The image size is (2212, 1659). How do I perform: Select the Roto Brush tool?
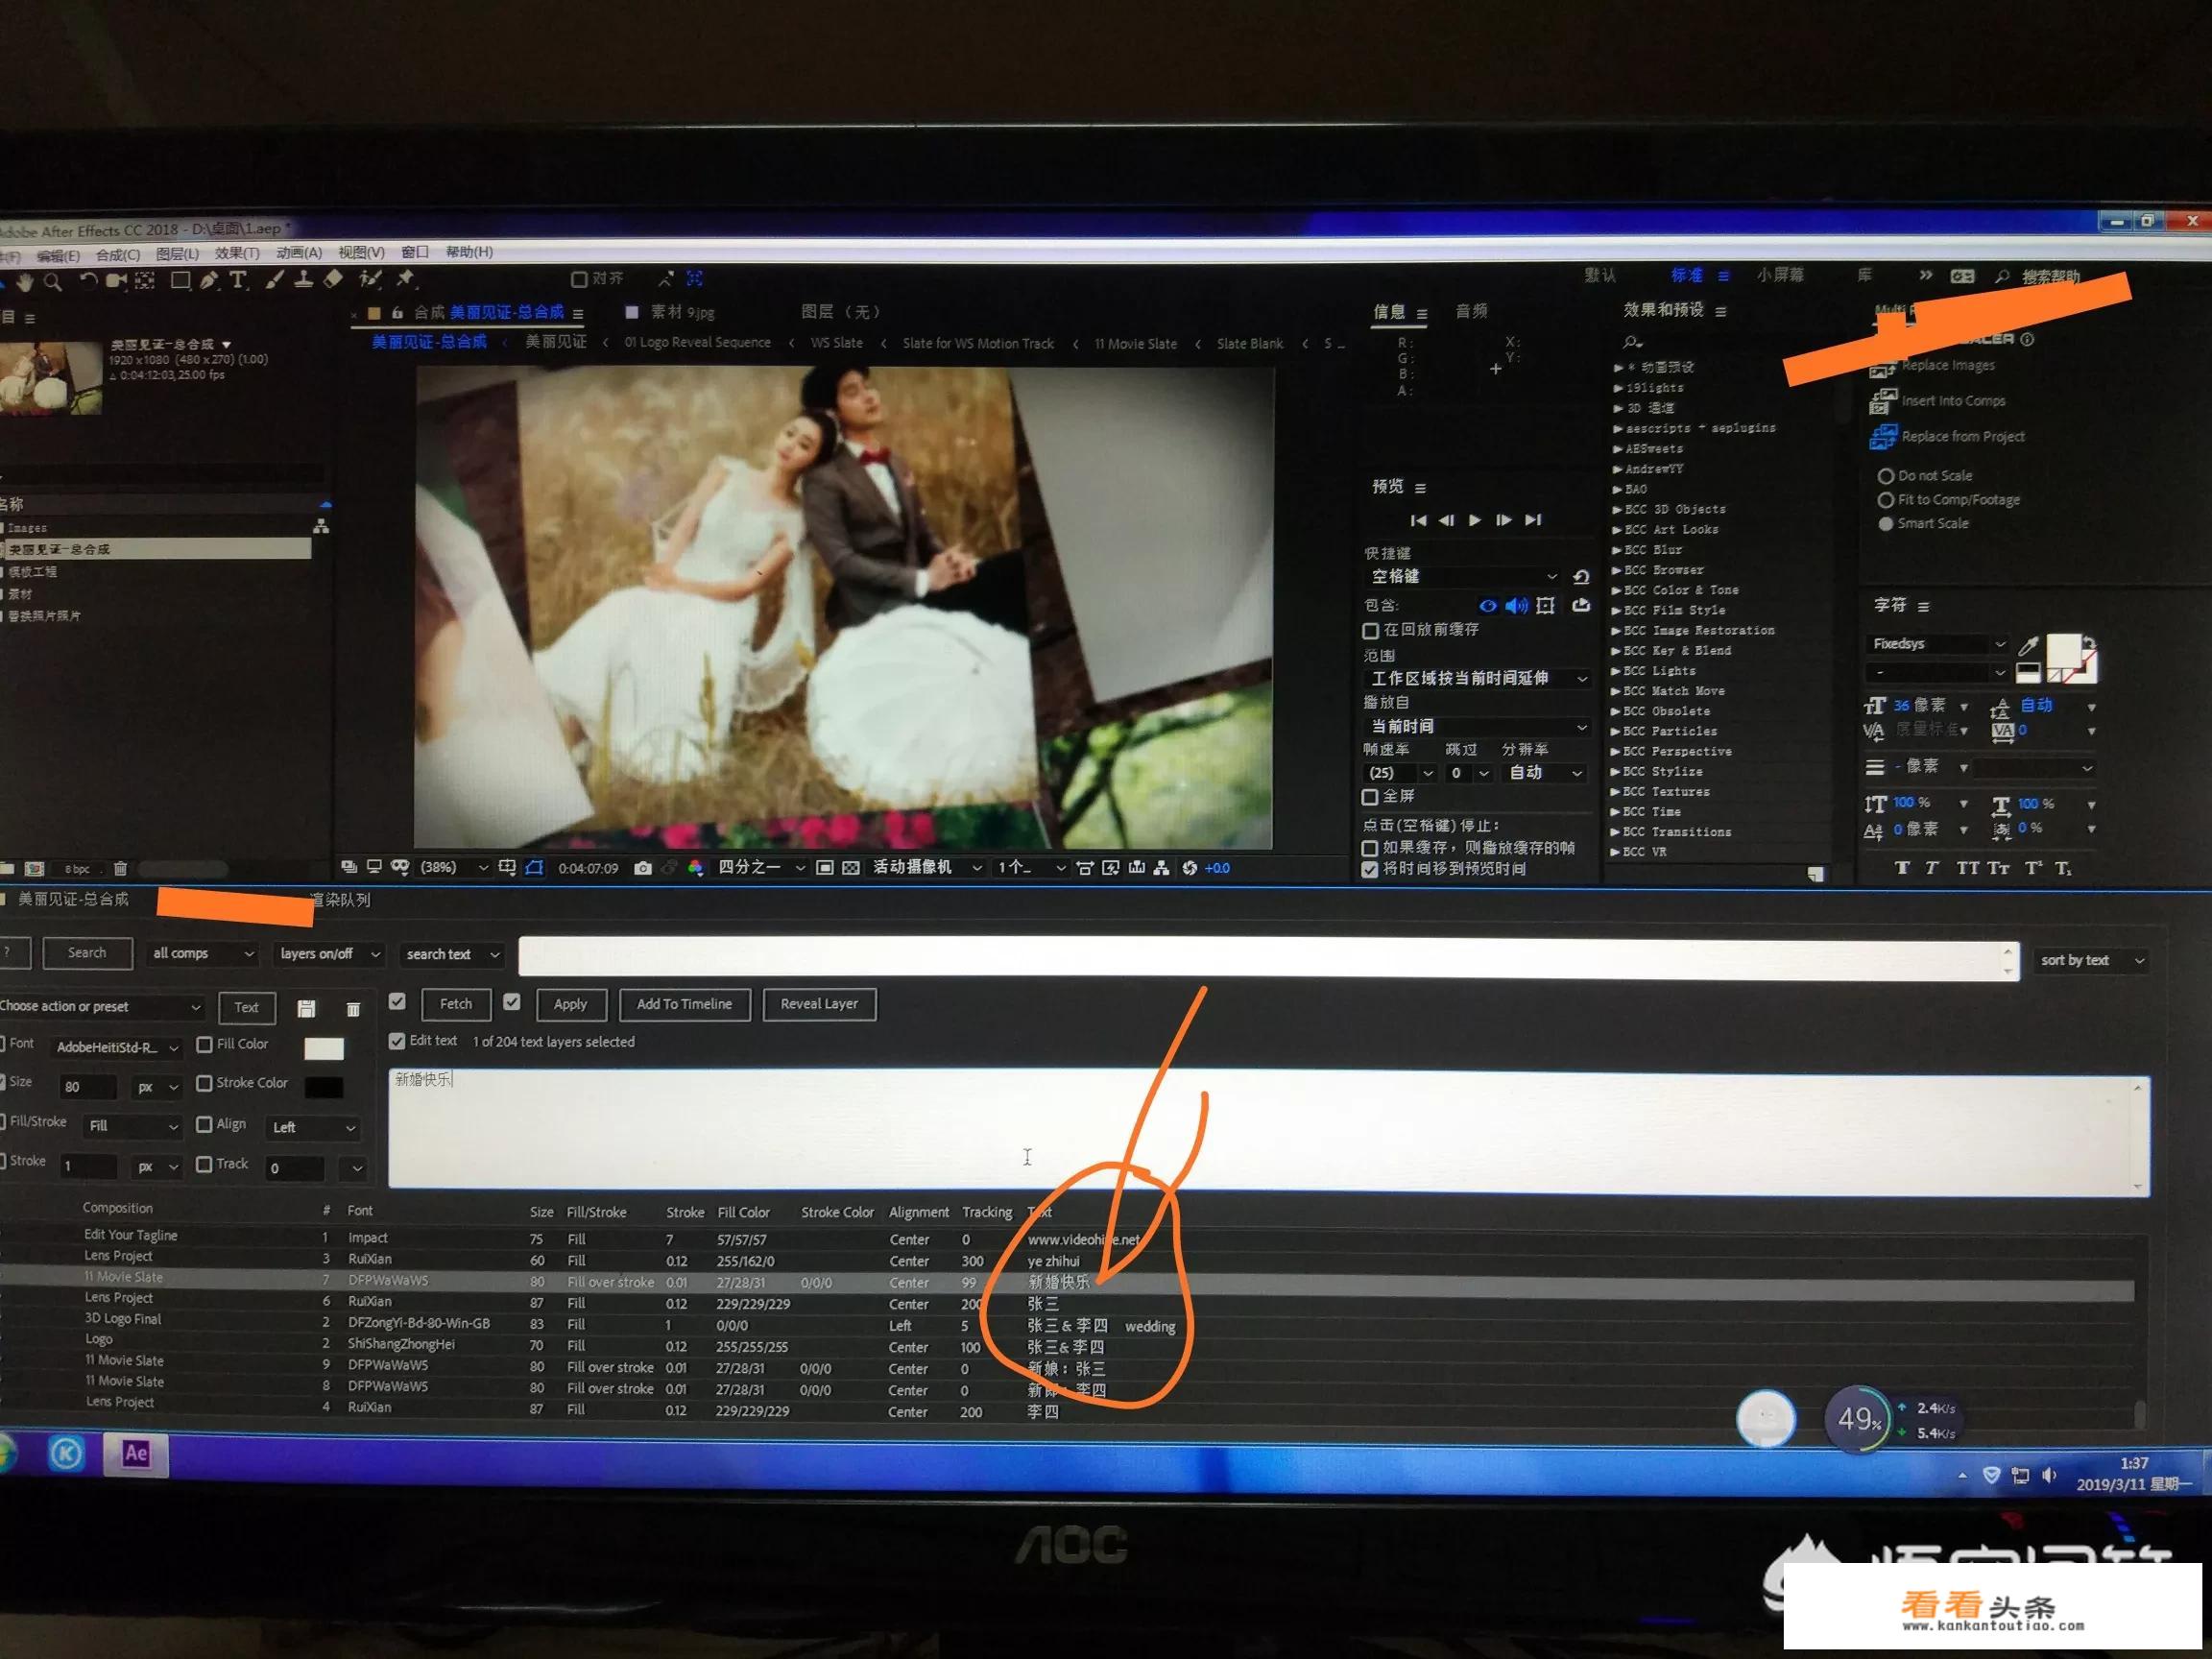371,279
